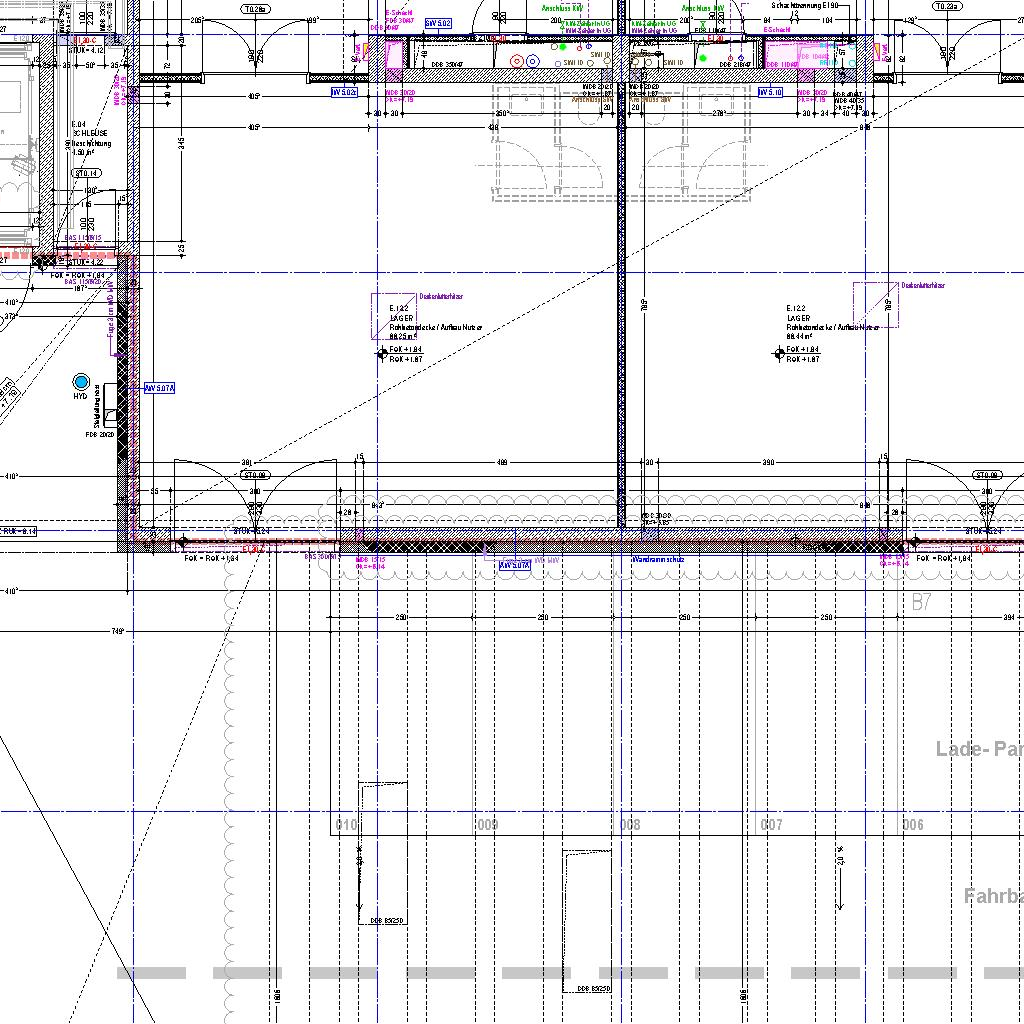Click the WV 5.10 boxed tag
This screenshot has width=1024, height=1024.
click(771, 93)
